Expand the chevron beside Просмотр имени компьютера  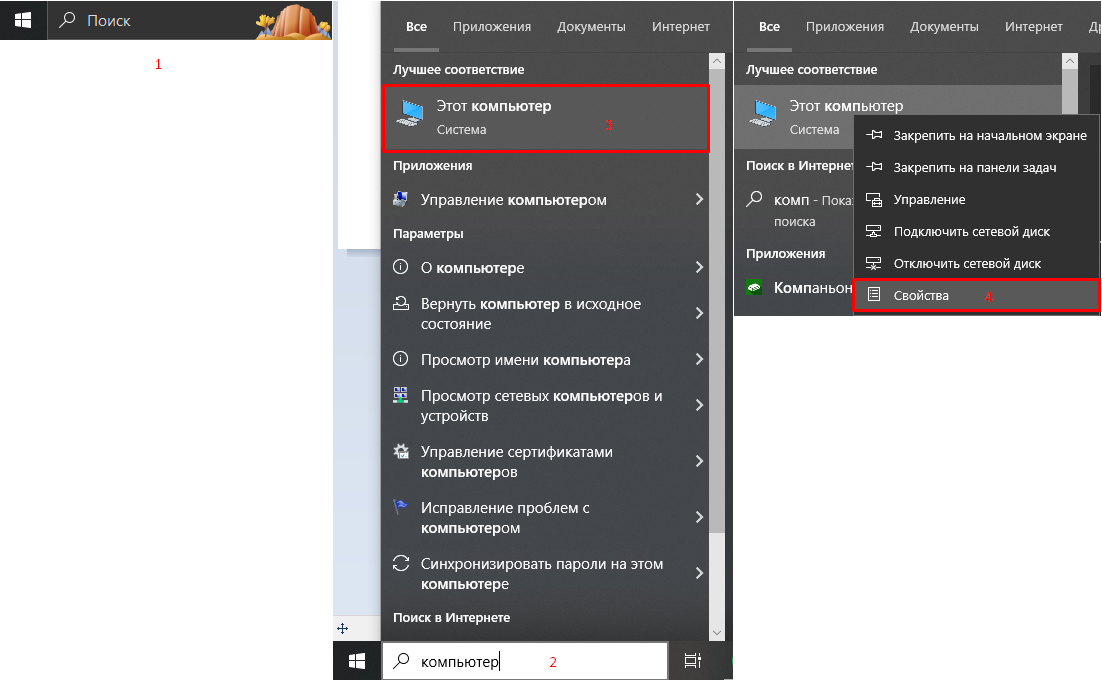(x=698, y=360)
